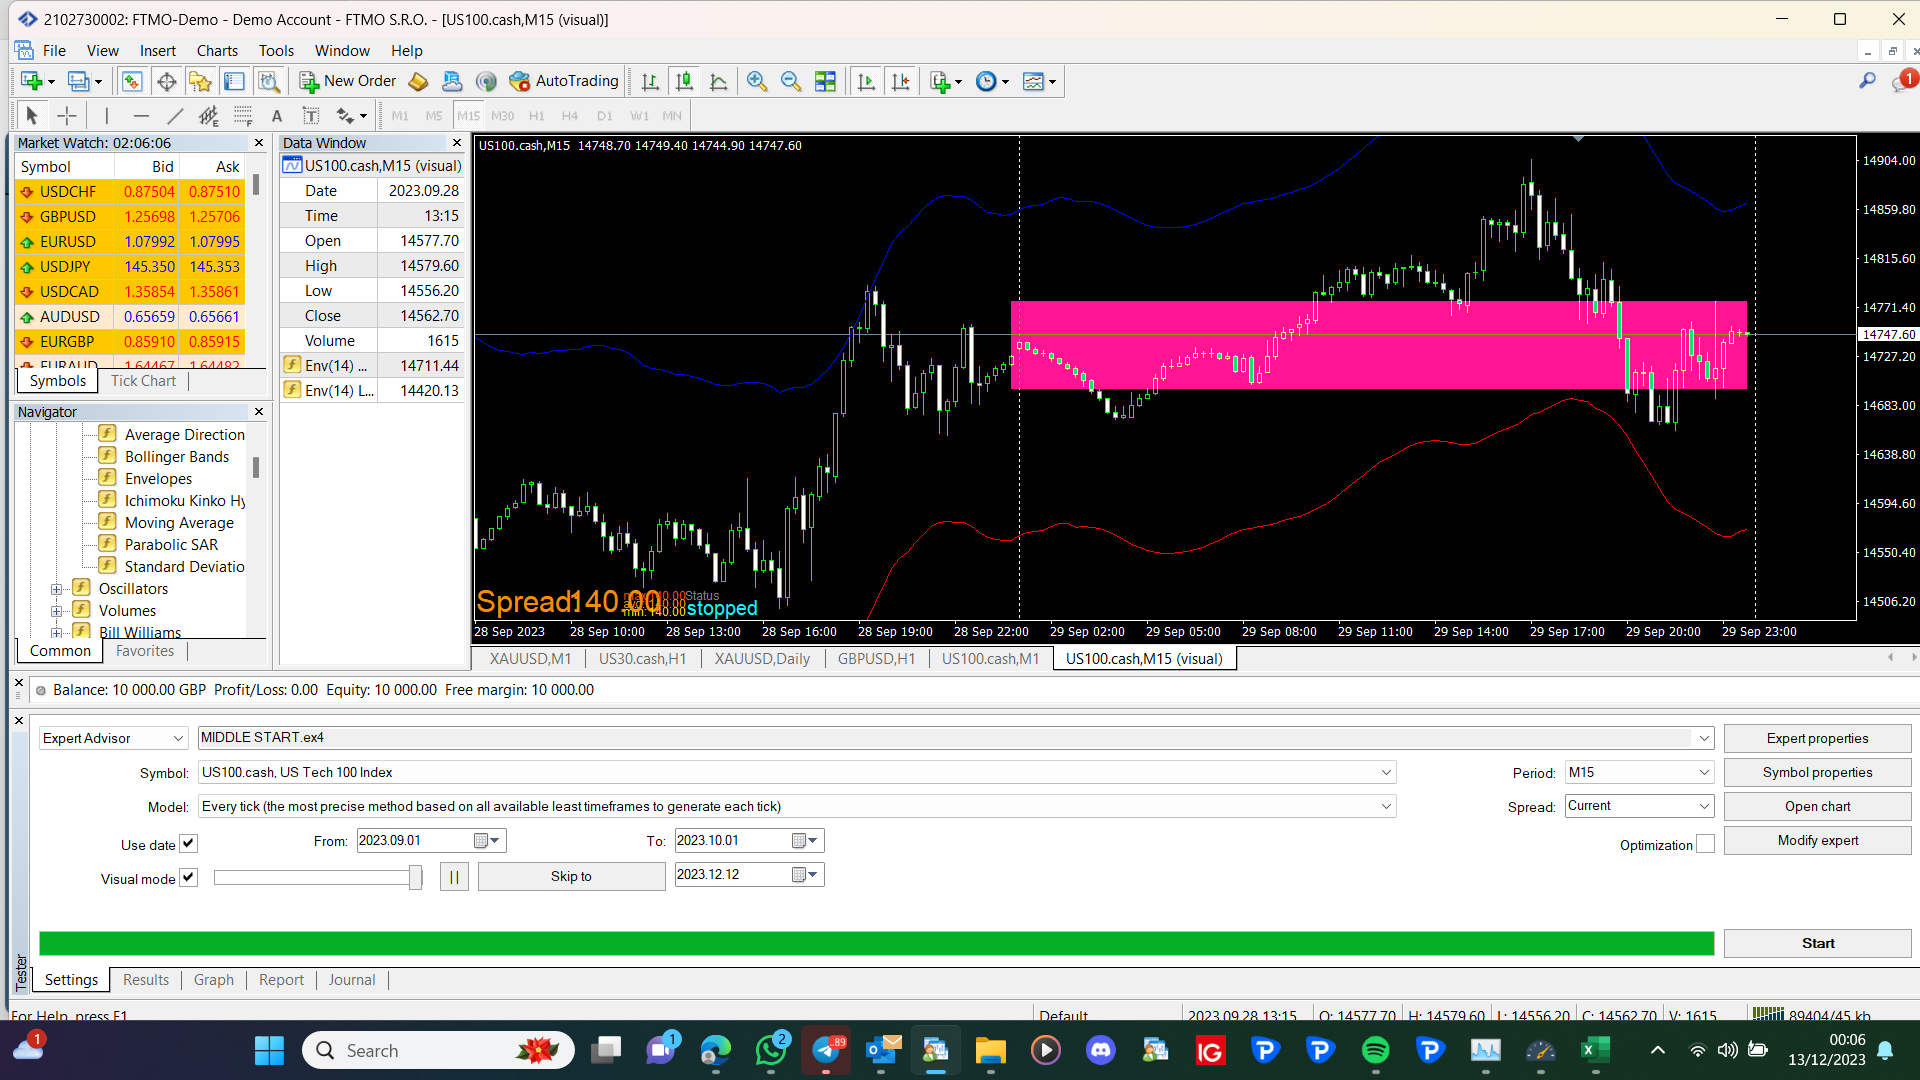Click the Open chart button
1920x1080 pixels.
click(x=1817, y=806)
